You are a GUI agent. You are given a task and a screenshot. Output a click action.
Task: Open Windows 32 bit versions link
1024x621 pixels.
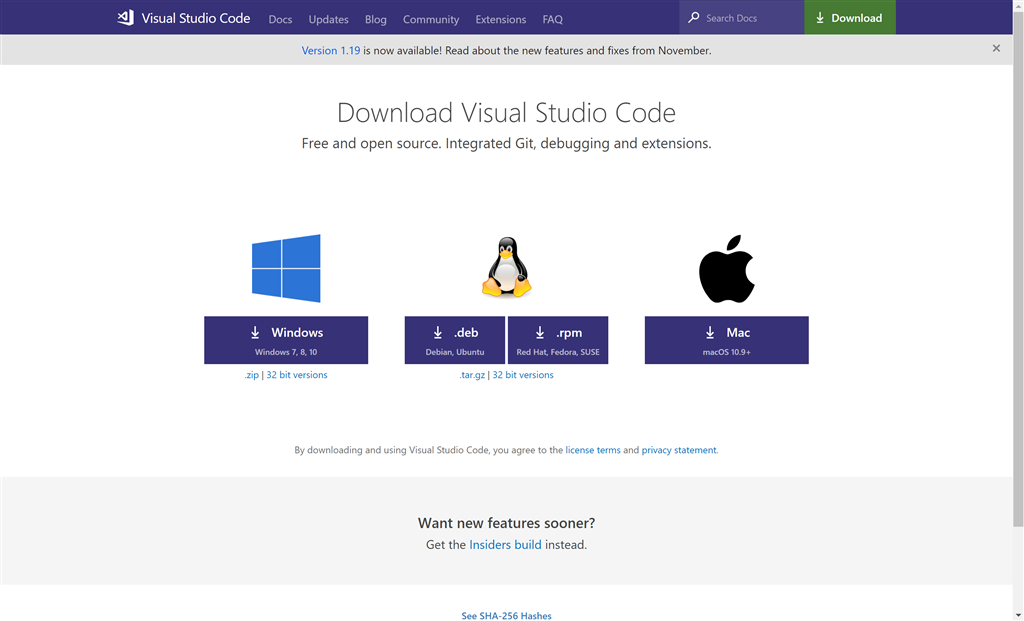[296, 375]
